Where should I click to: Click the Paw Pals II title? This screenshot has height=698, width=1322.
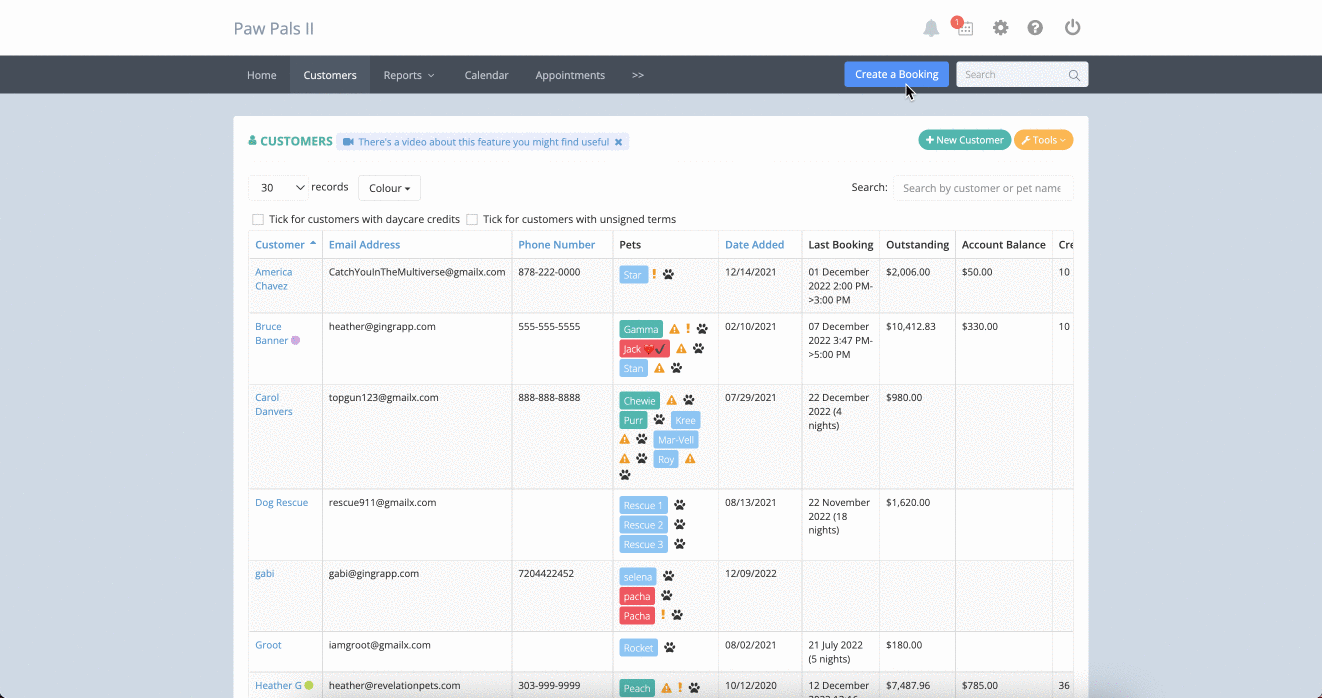coord(274,28)
